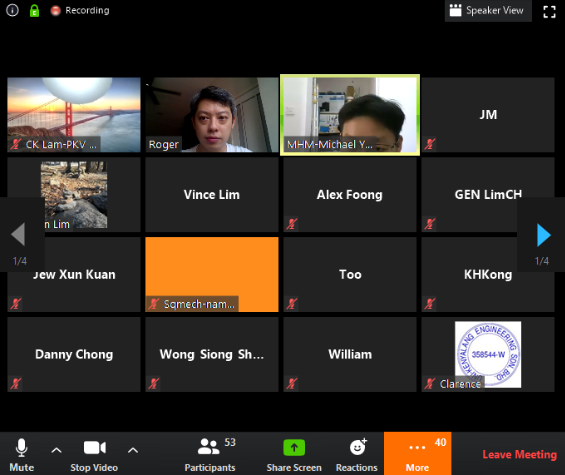Select the Alex Foong participant tile
The width and height of the screenshot is (565, 475).
(x=350, y=195)
